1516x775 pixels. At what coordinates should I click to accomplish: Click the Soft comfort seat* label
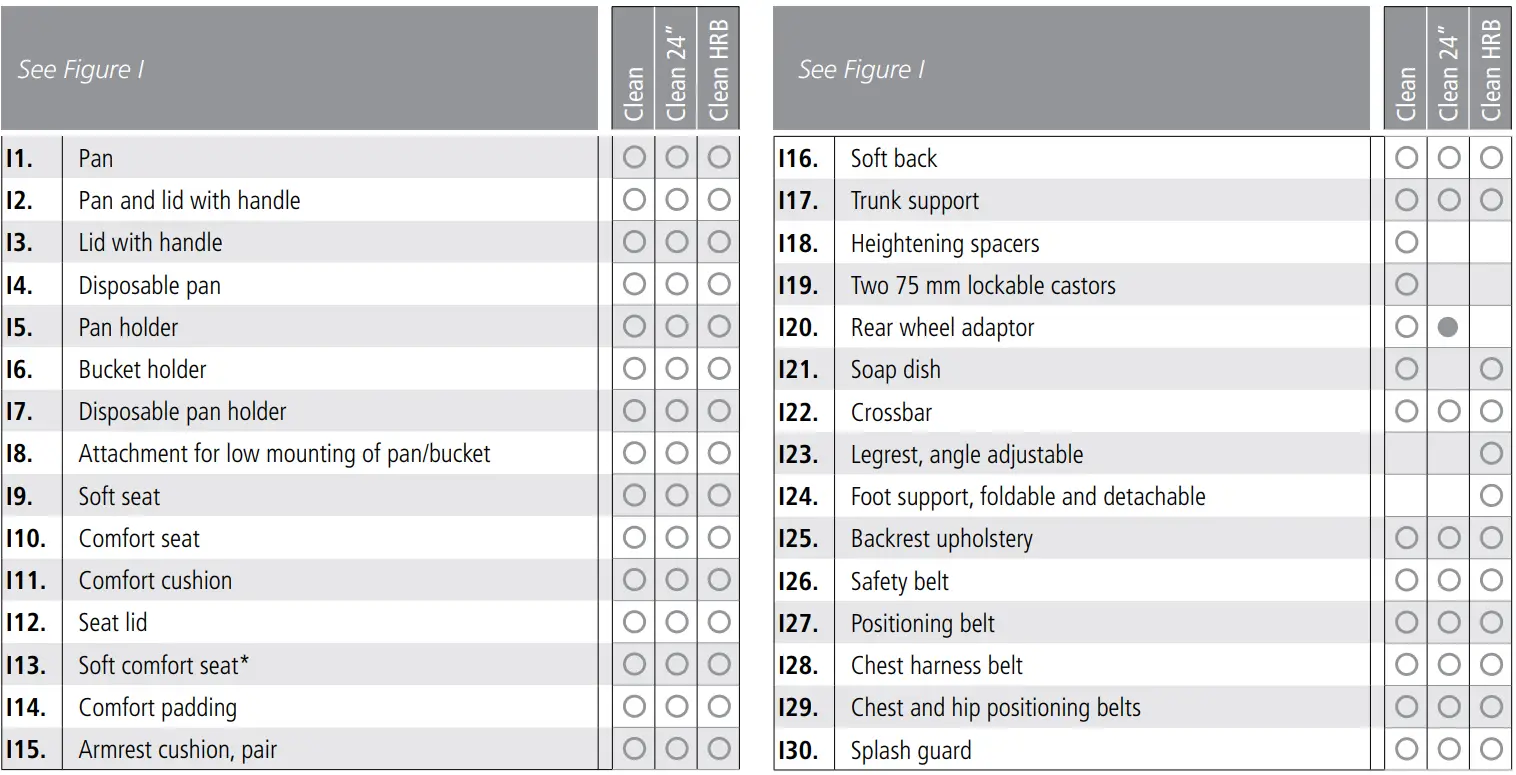pyautogui.click(x=164, y=665)
